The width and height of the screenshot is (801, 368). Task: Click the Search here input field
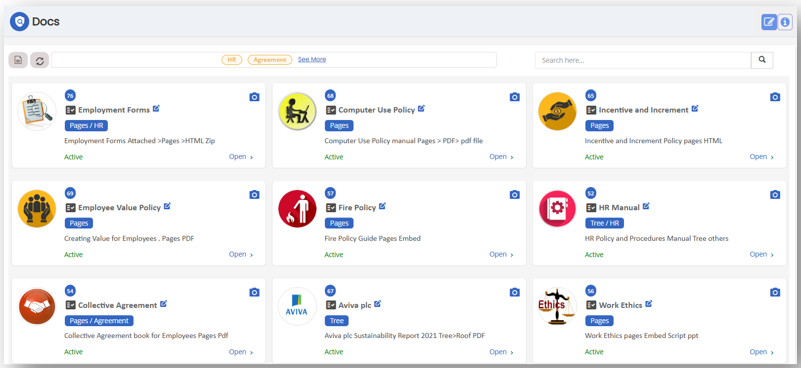click(643, 60)
